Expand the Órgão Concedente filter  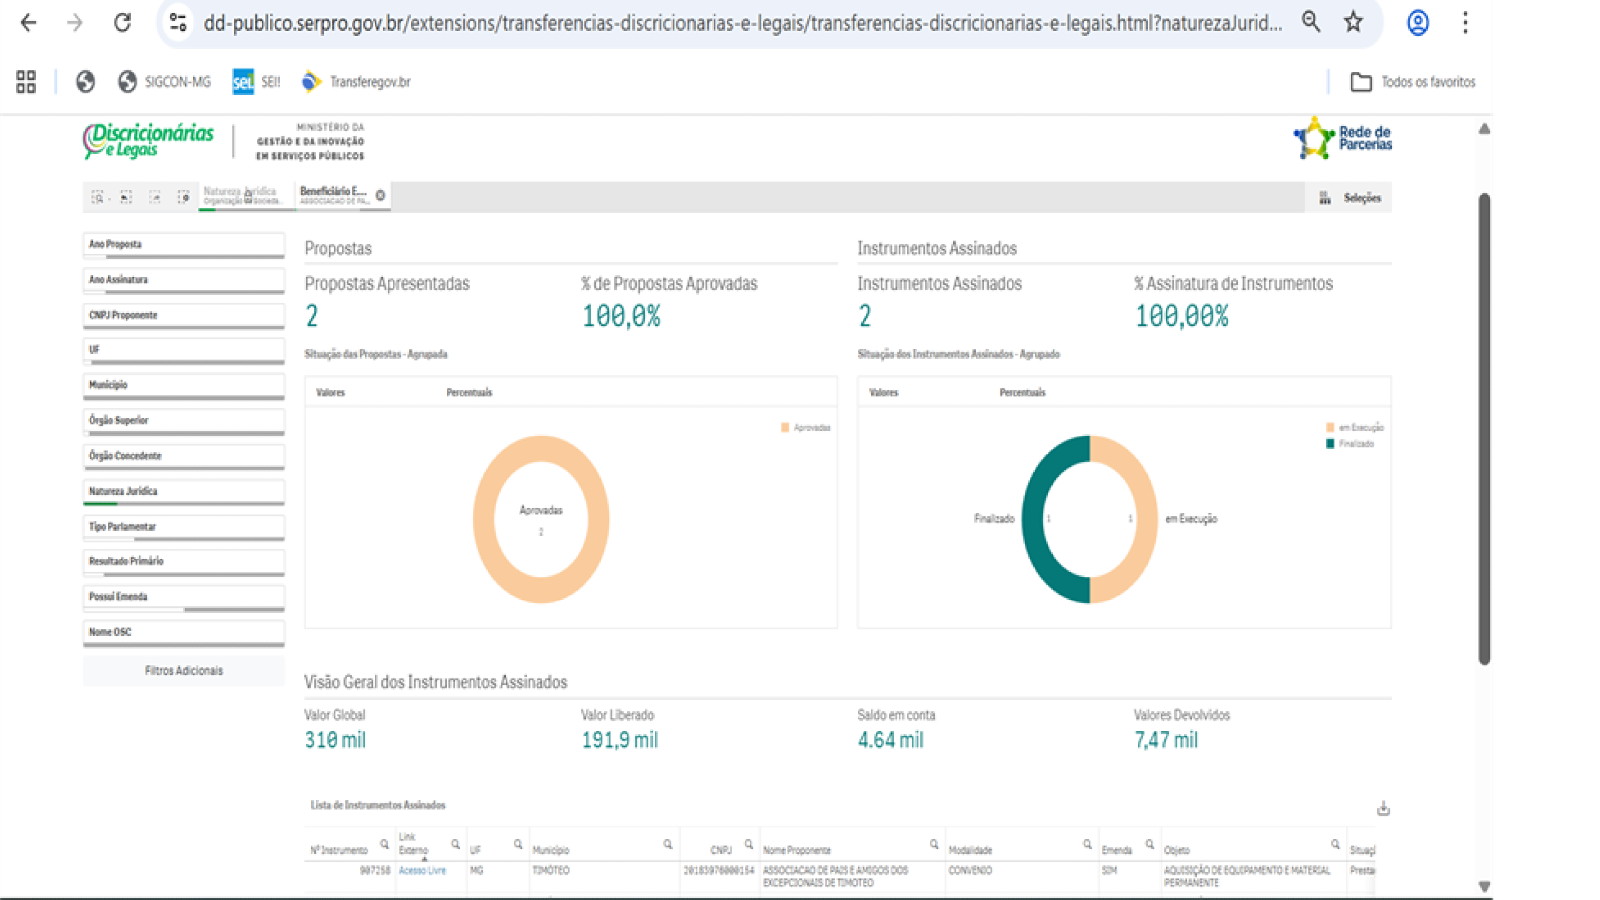tap(183, 456)
